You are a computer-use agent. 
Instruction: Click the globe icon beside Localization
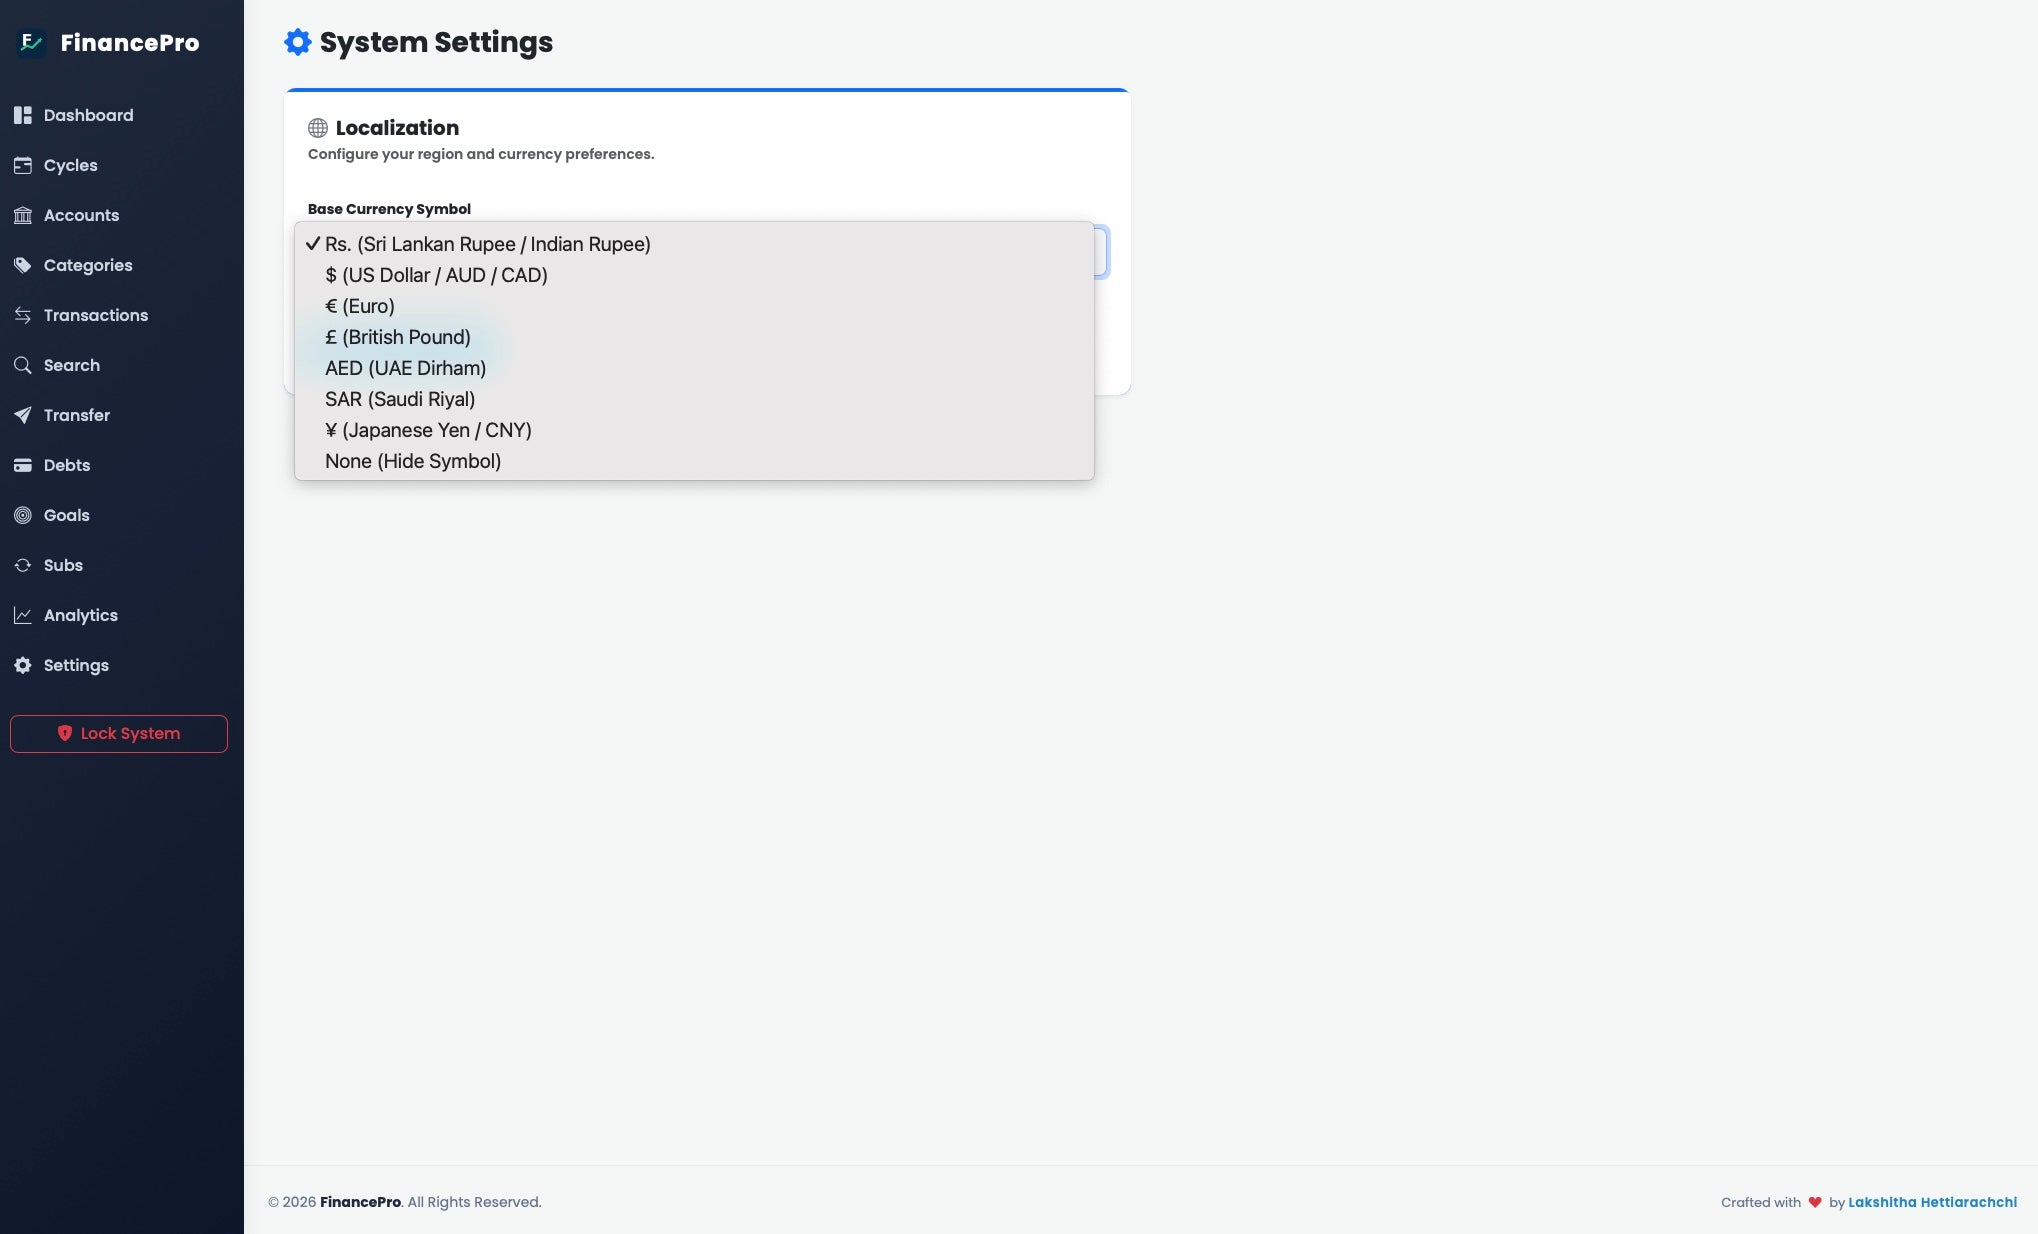point(318,128)
